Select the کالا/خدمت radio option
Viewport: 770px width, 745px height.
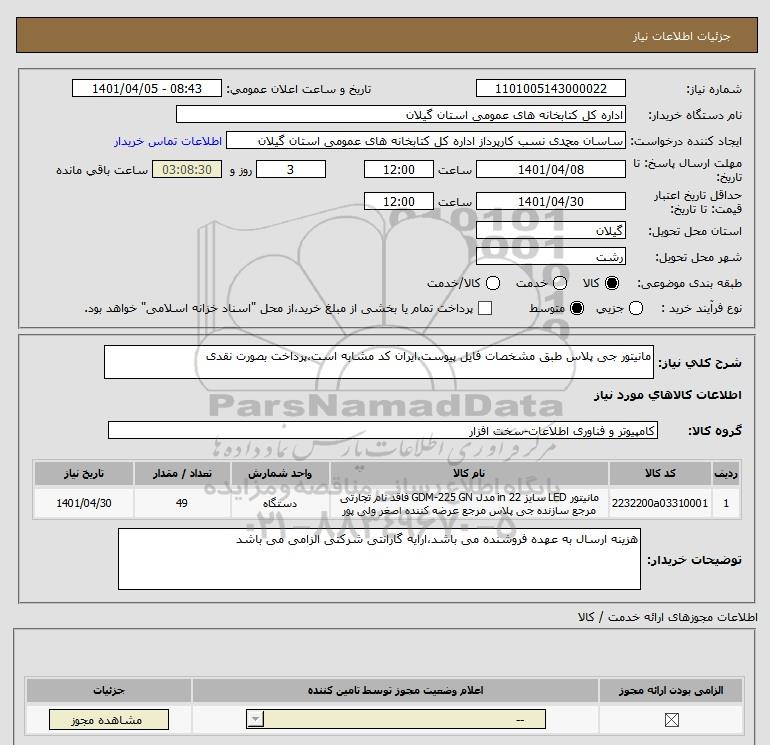[x=493, y=283]
